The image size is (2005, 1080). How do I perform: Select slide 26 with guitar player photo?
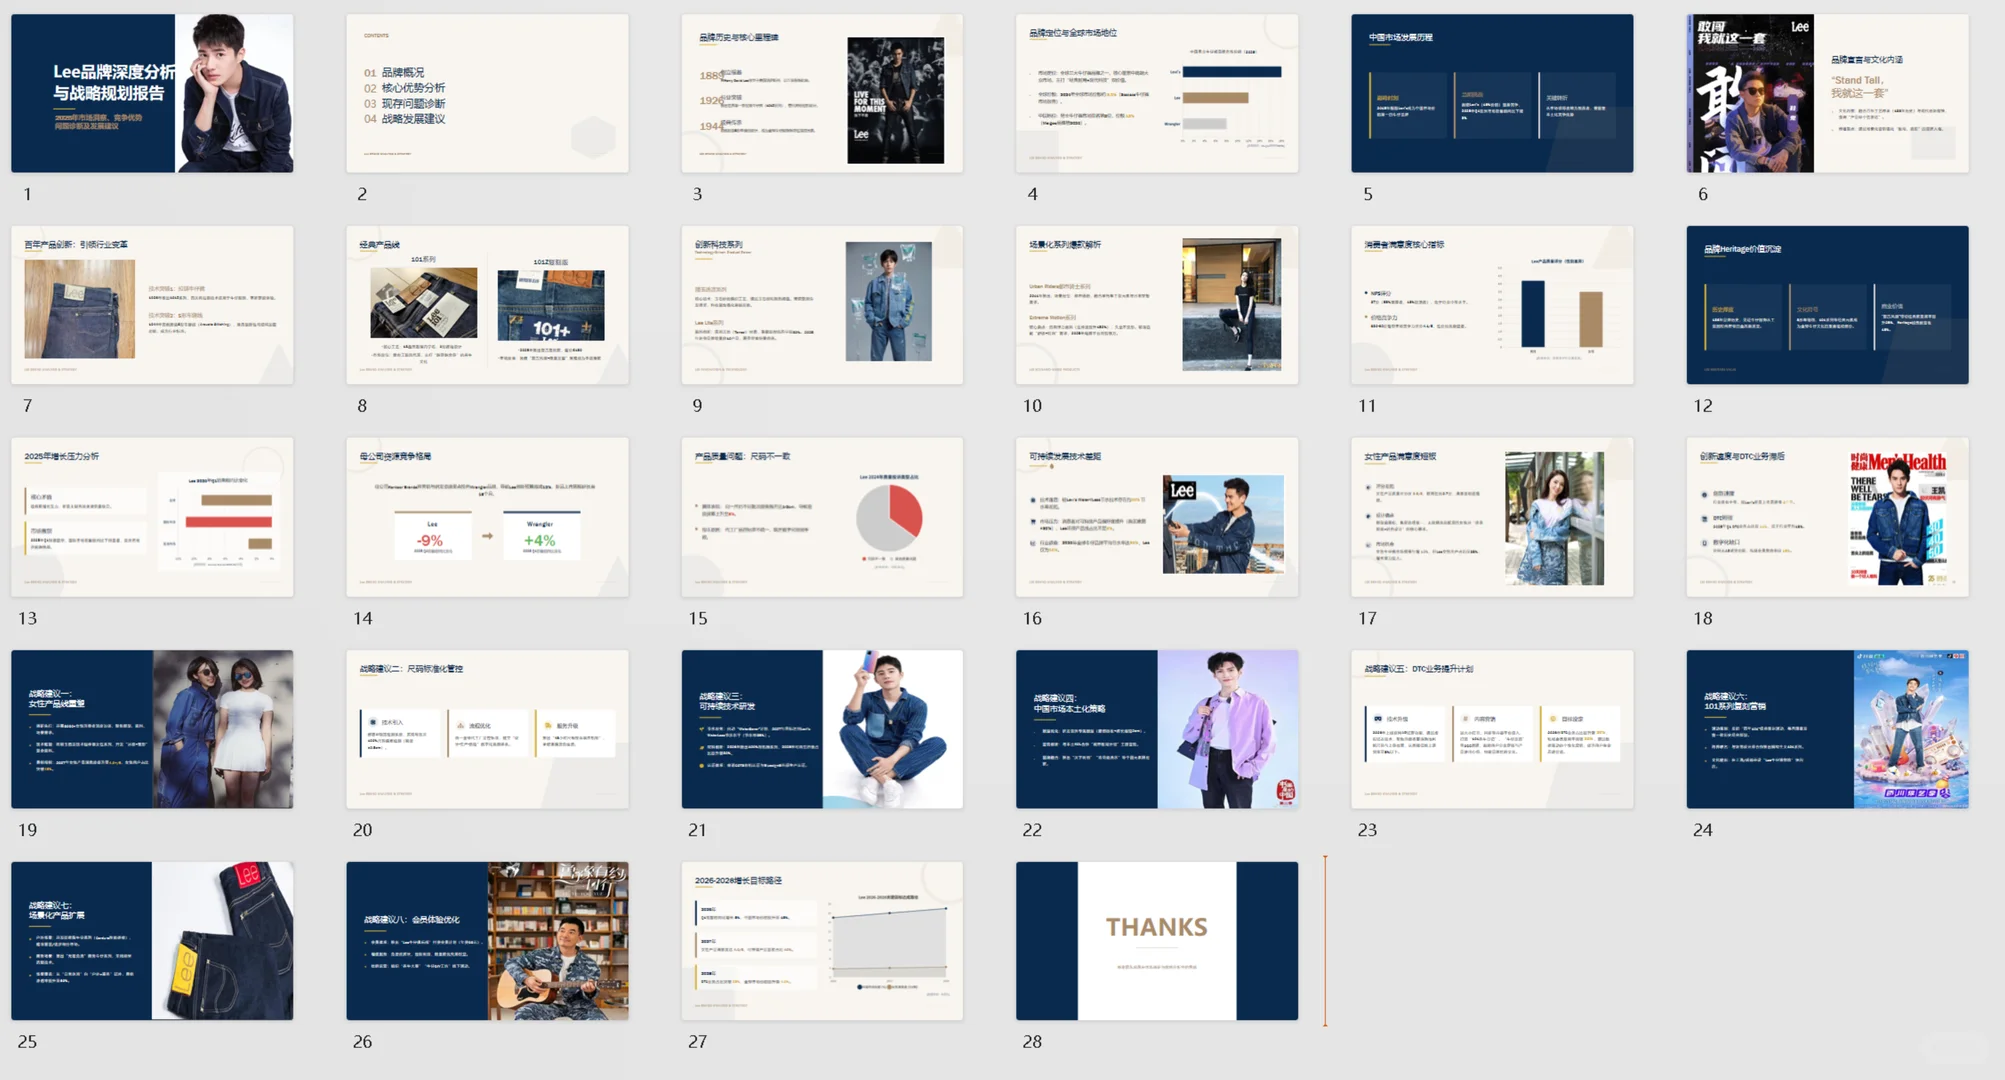(487, 941)
